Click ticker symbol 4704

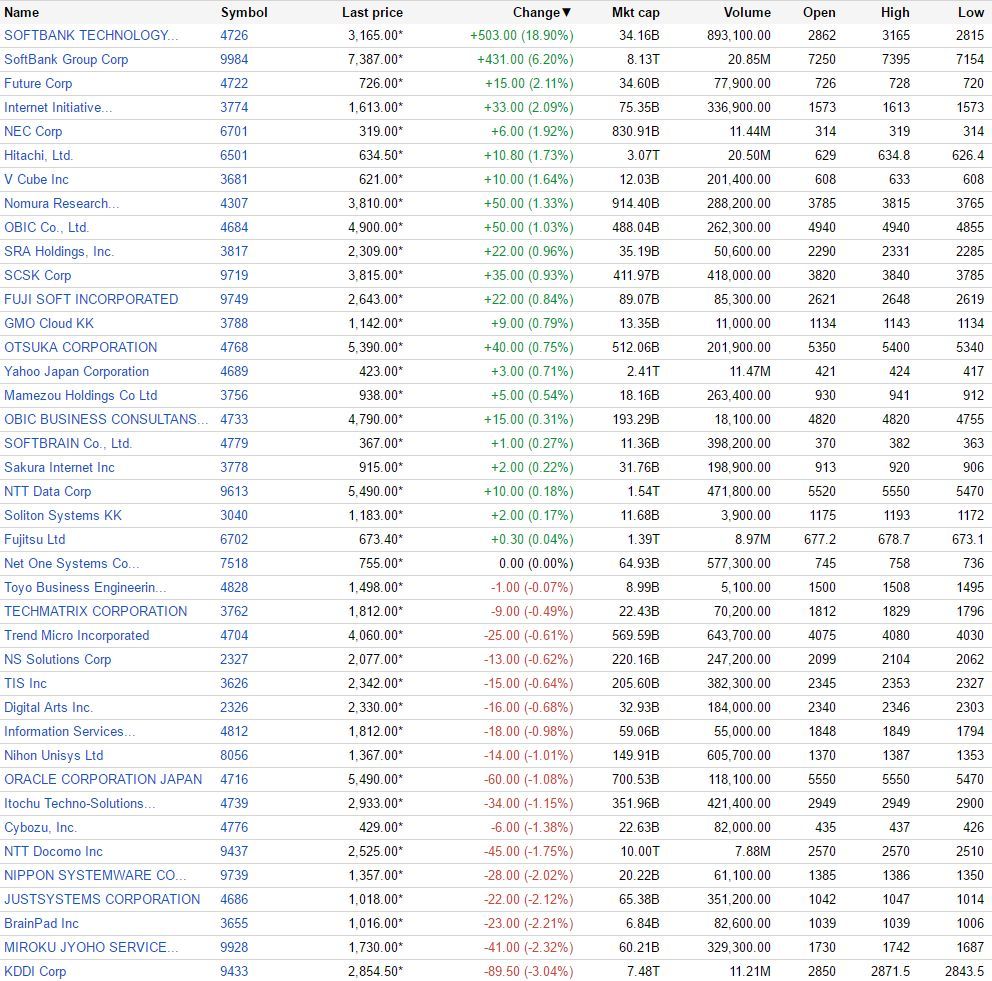click(x=234, y=636)
